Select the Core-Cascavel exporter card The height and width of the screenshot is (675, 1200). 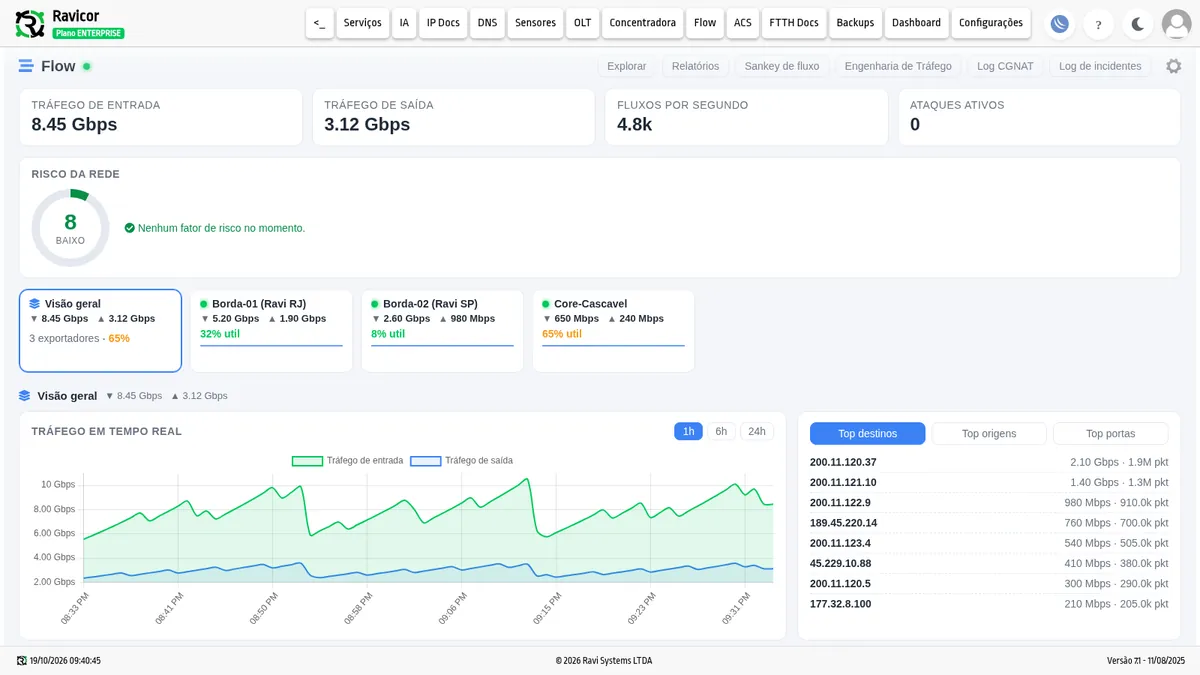pyautogui.click(x=613, y=331)
